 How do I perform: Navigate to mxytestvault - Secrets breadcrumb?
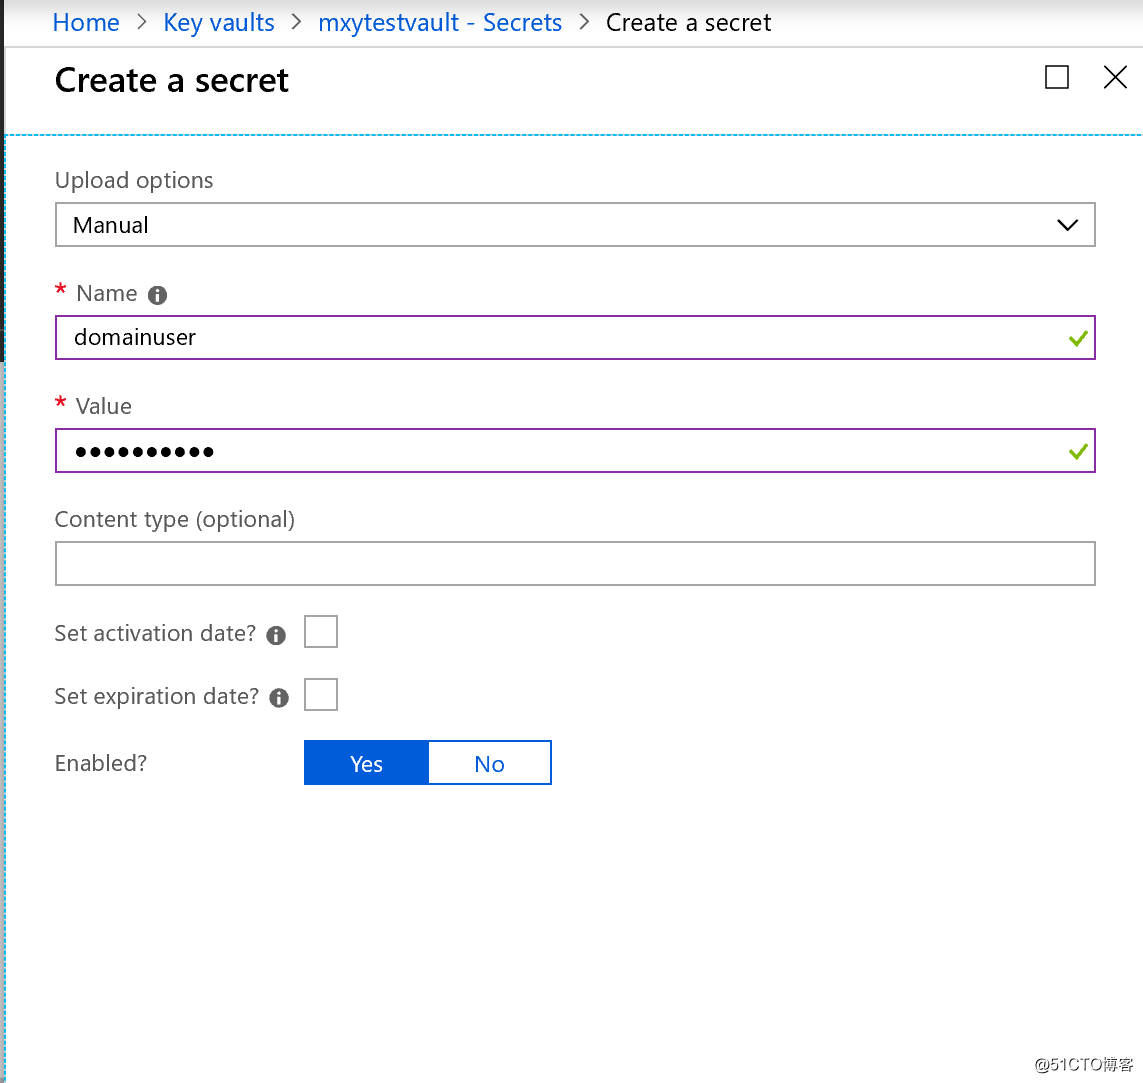point(440,23)
